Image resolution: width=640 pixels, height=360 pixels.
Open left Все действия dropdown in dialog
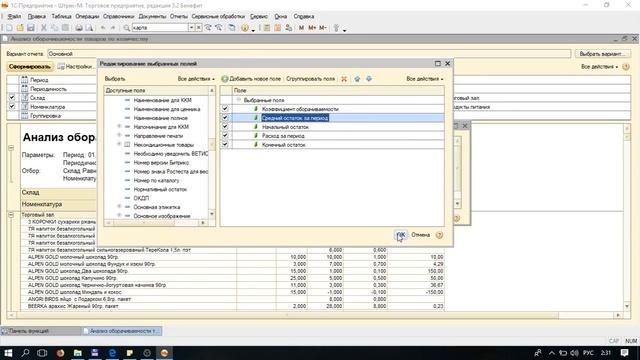(196, 79)
